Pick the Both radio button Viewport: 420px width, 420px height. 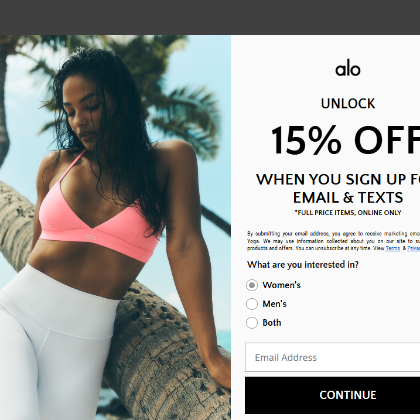(252, 323)
